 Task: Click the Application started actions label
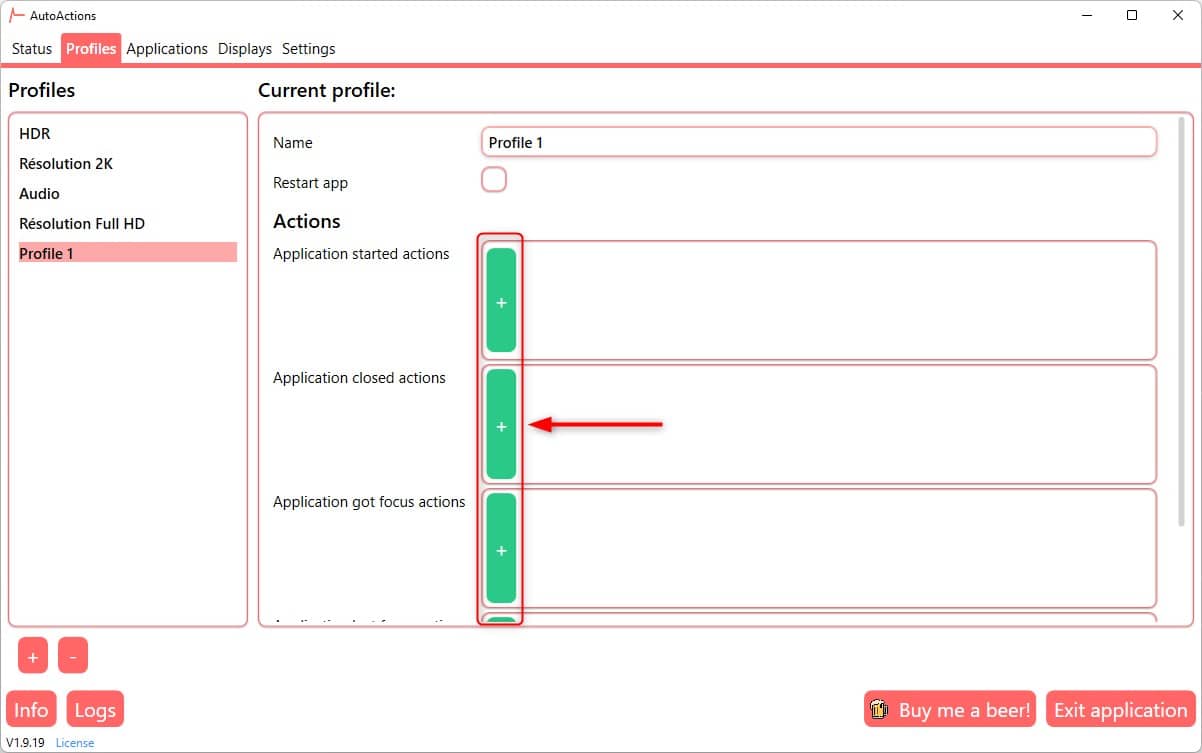click(x=361, y=254)
